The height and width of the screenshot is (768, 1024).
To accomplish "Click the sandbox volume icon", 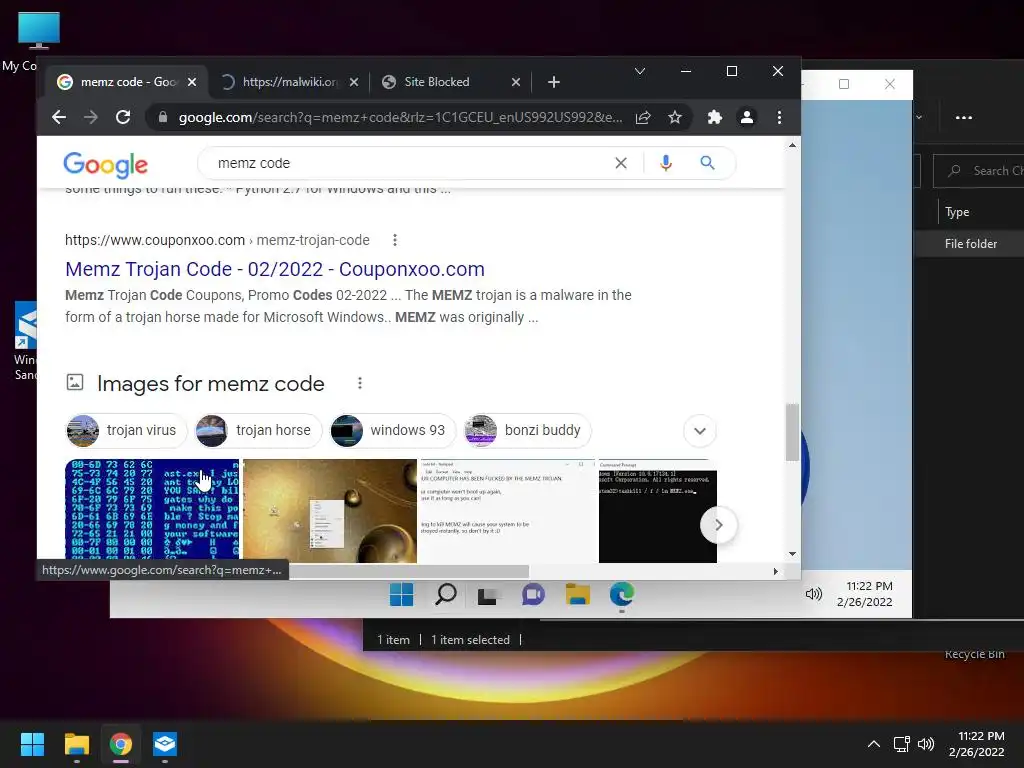I will coord(813,594).
